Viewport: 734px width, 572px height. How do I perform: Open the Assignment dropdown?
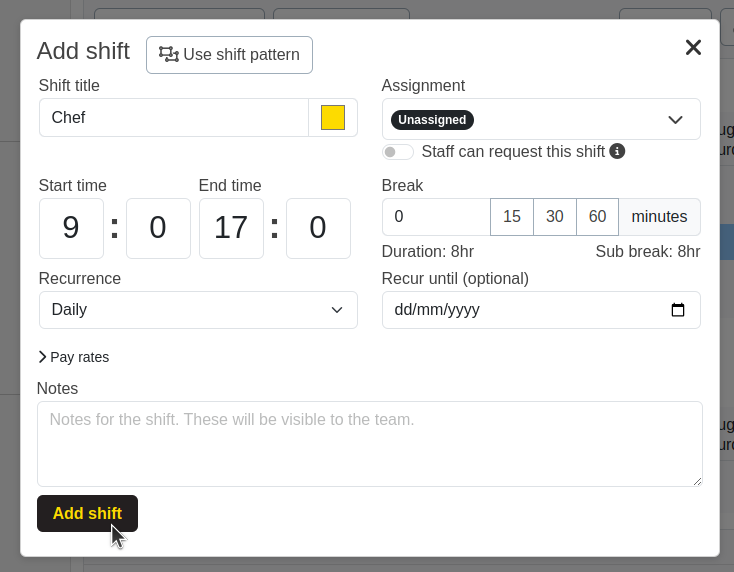(x=540, y=119)
